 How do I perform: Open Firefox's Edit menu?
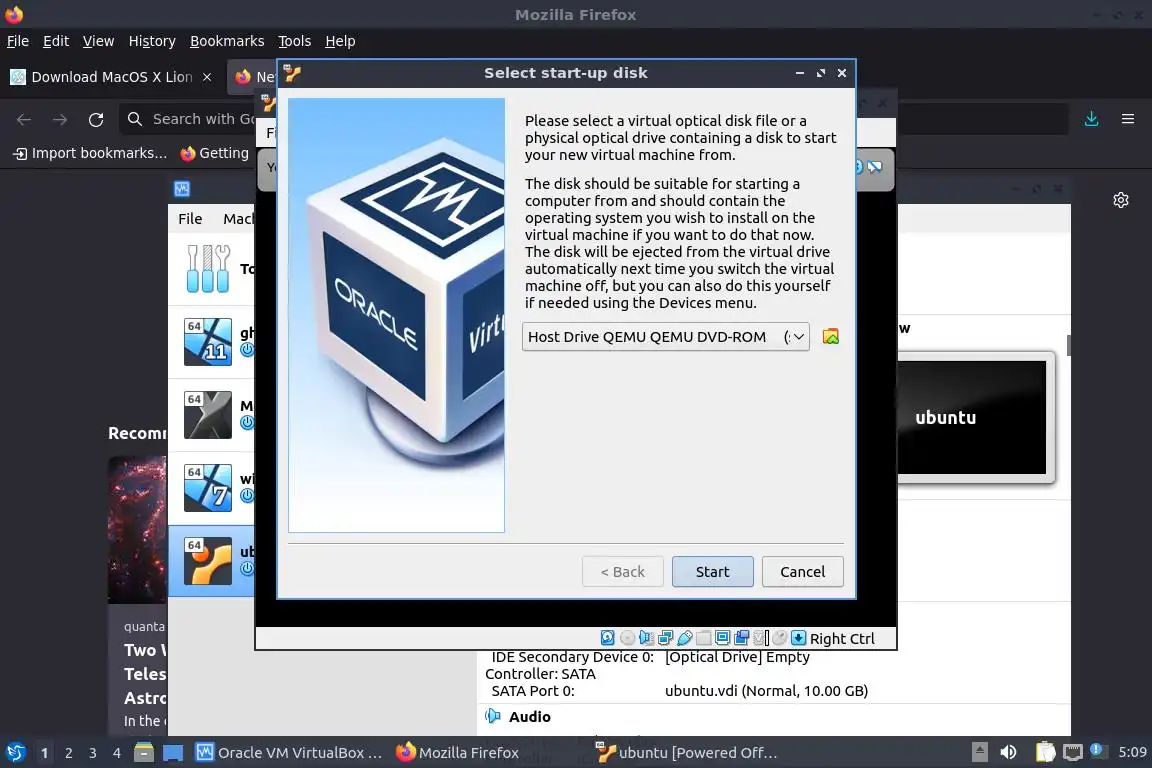[x=56, y=41]
